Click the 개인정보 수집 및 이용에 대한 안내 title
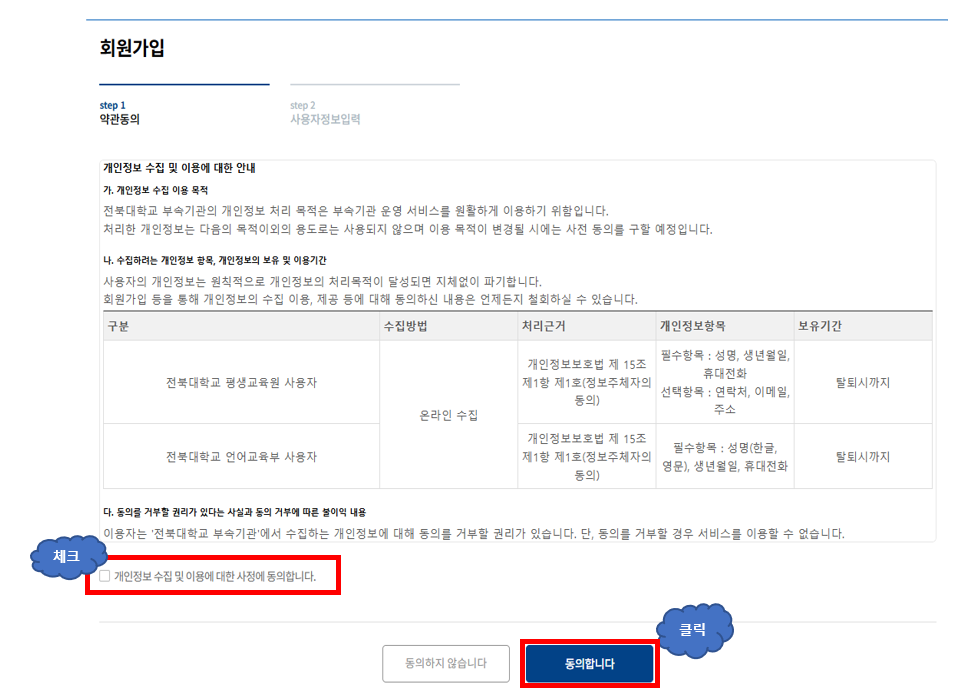Image resolution: width=958 pixels, height=699 pixels. pos(179,168)
